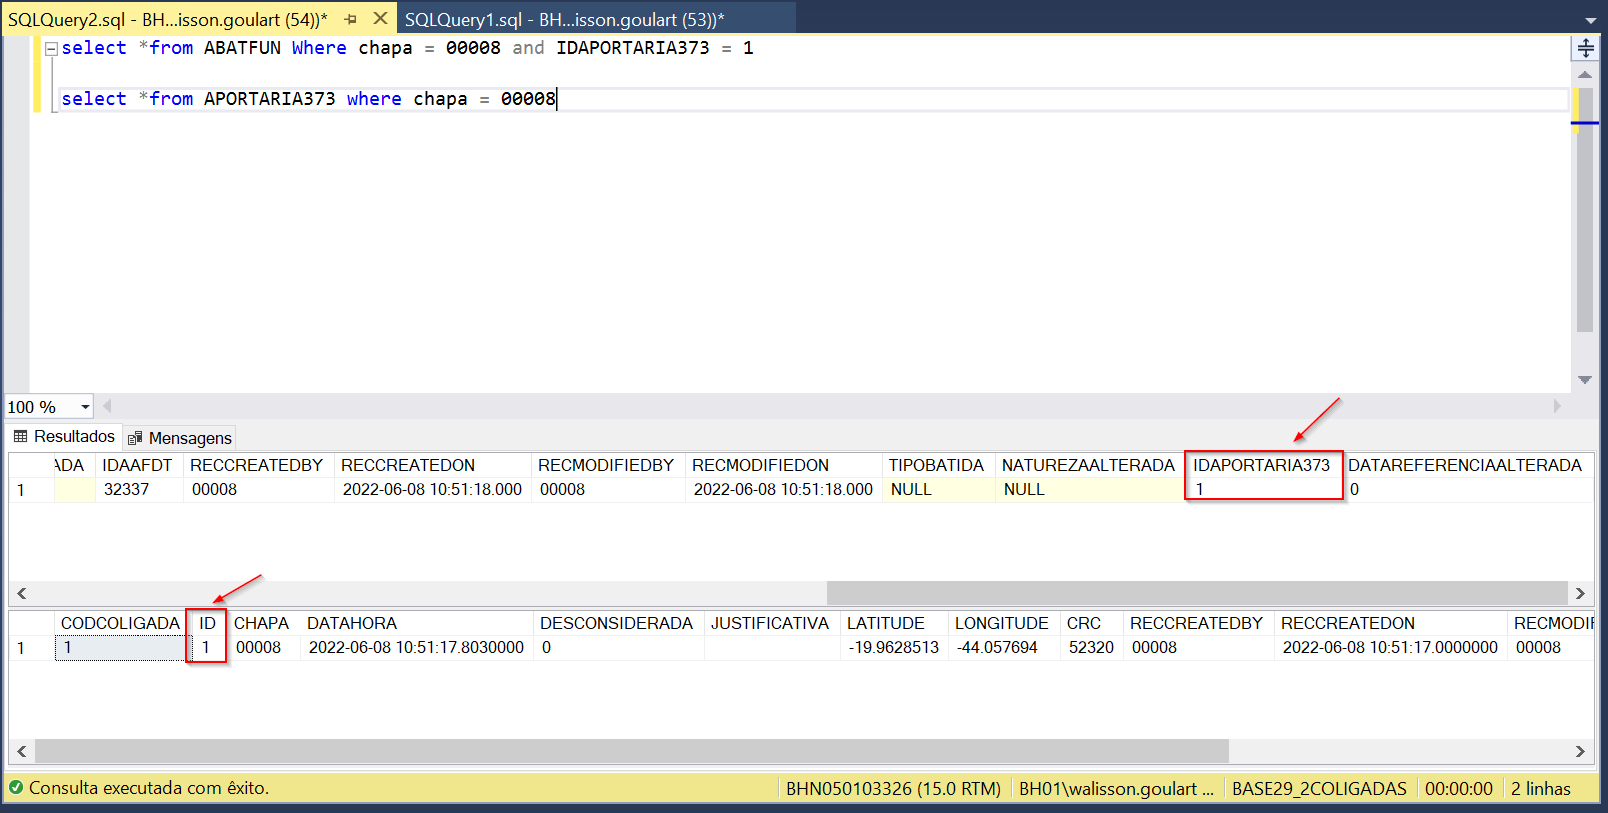1608x813 pixels.
Task: Select longitude value -44.057694
Action: point(1004,647)
